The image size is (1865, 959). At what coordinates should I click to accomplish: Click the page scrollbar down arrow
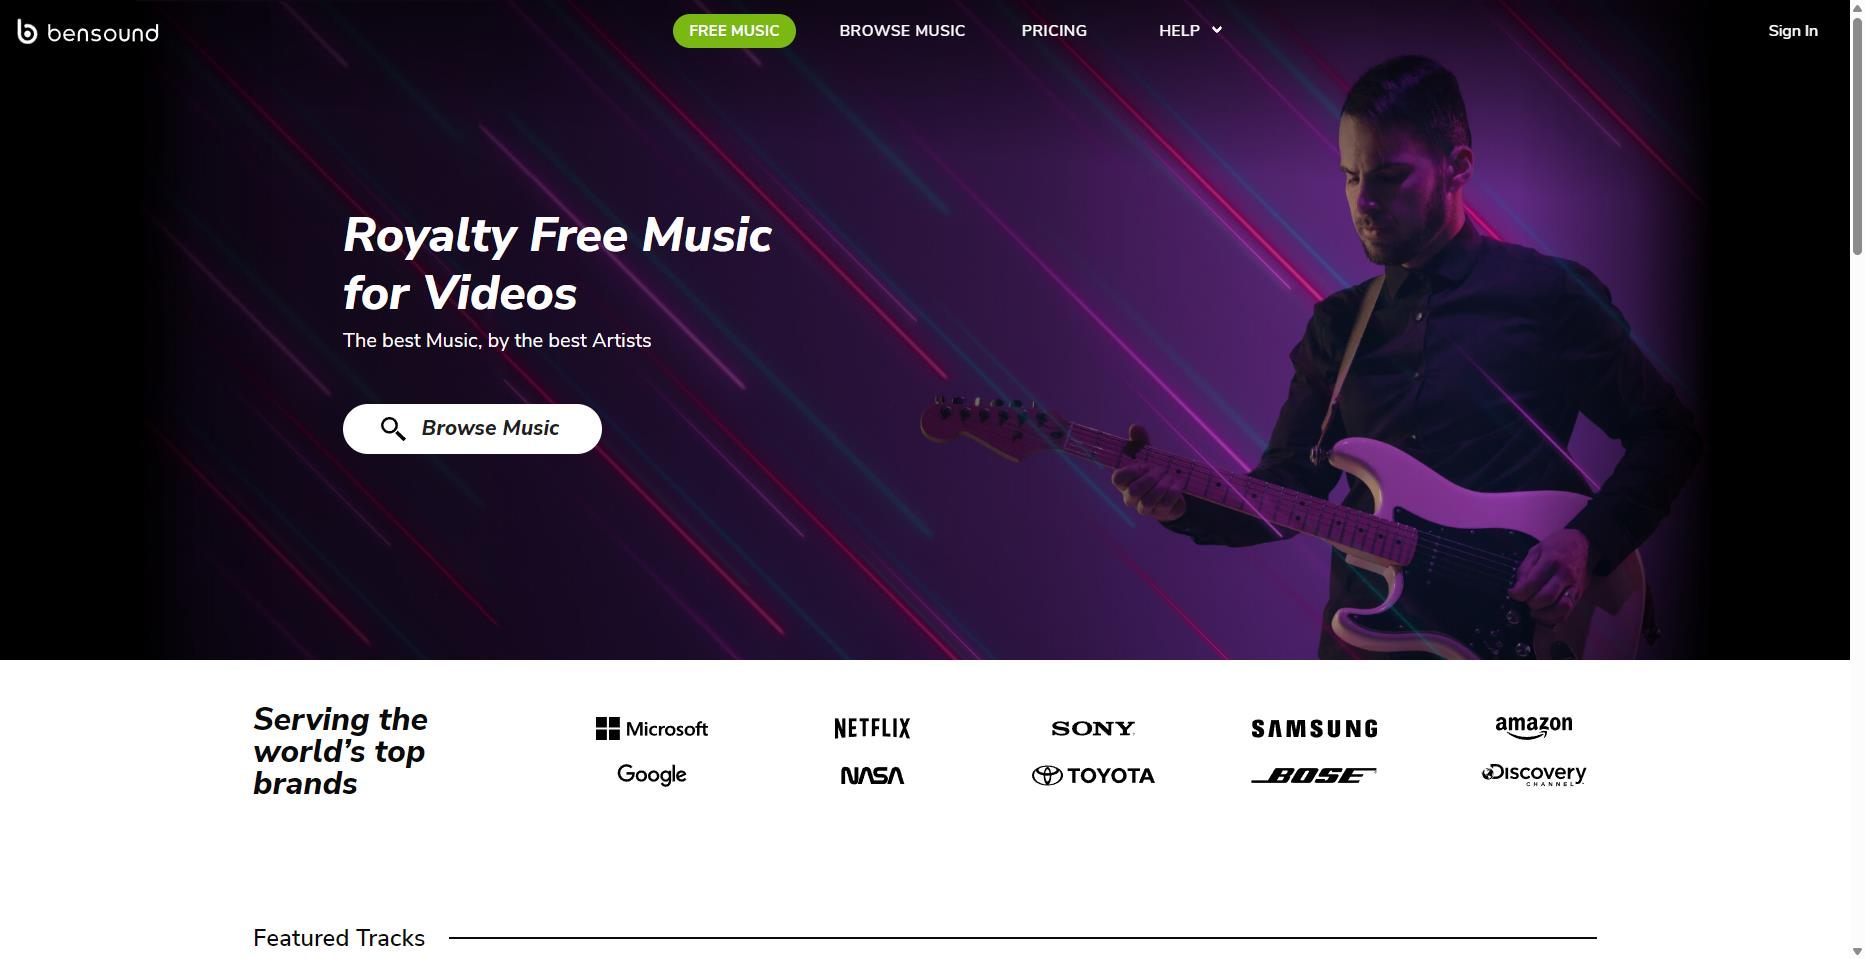(x=1857, y=951)
